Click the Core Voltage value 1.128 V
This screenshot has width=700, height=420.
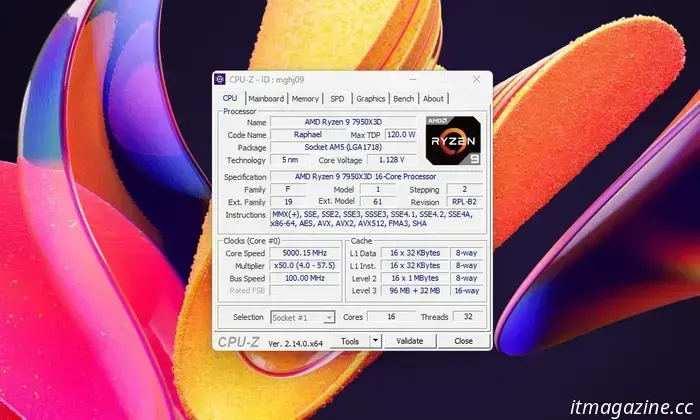tap(392, 159)
